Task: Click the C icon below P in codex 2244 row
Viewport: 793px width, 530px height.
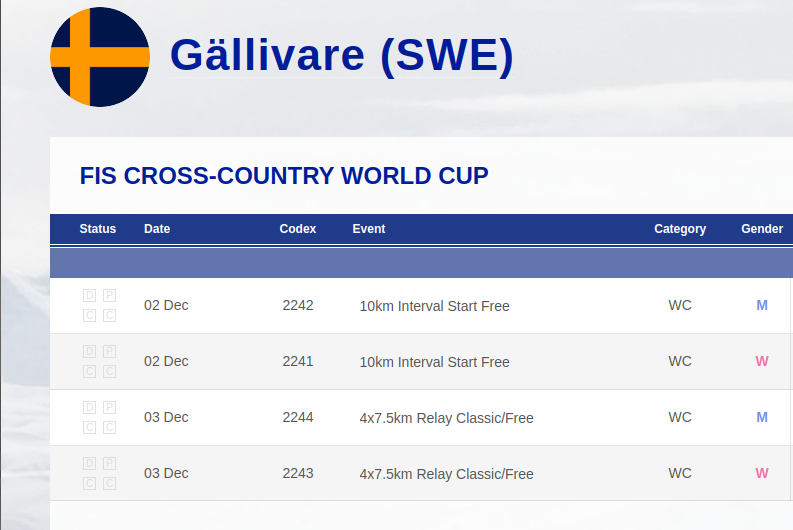Action: 109,428
